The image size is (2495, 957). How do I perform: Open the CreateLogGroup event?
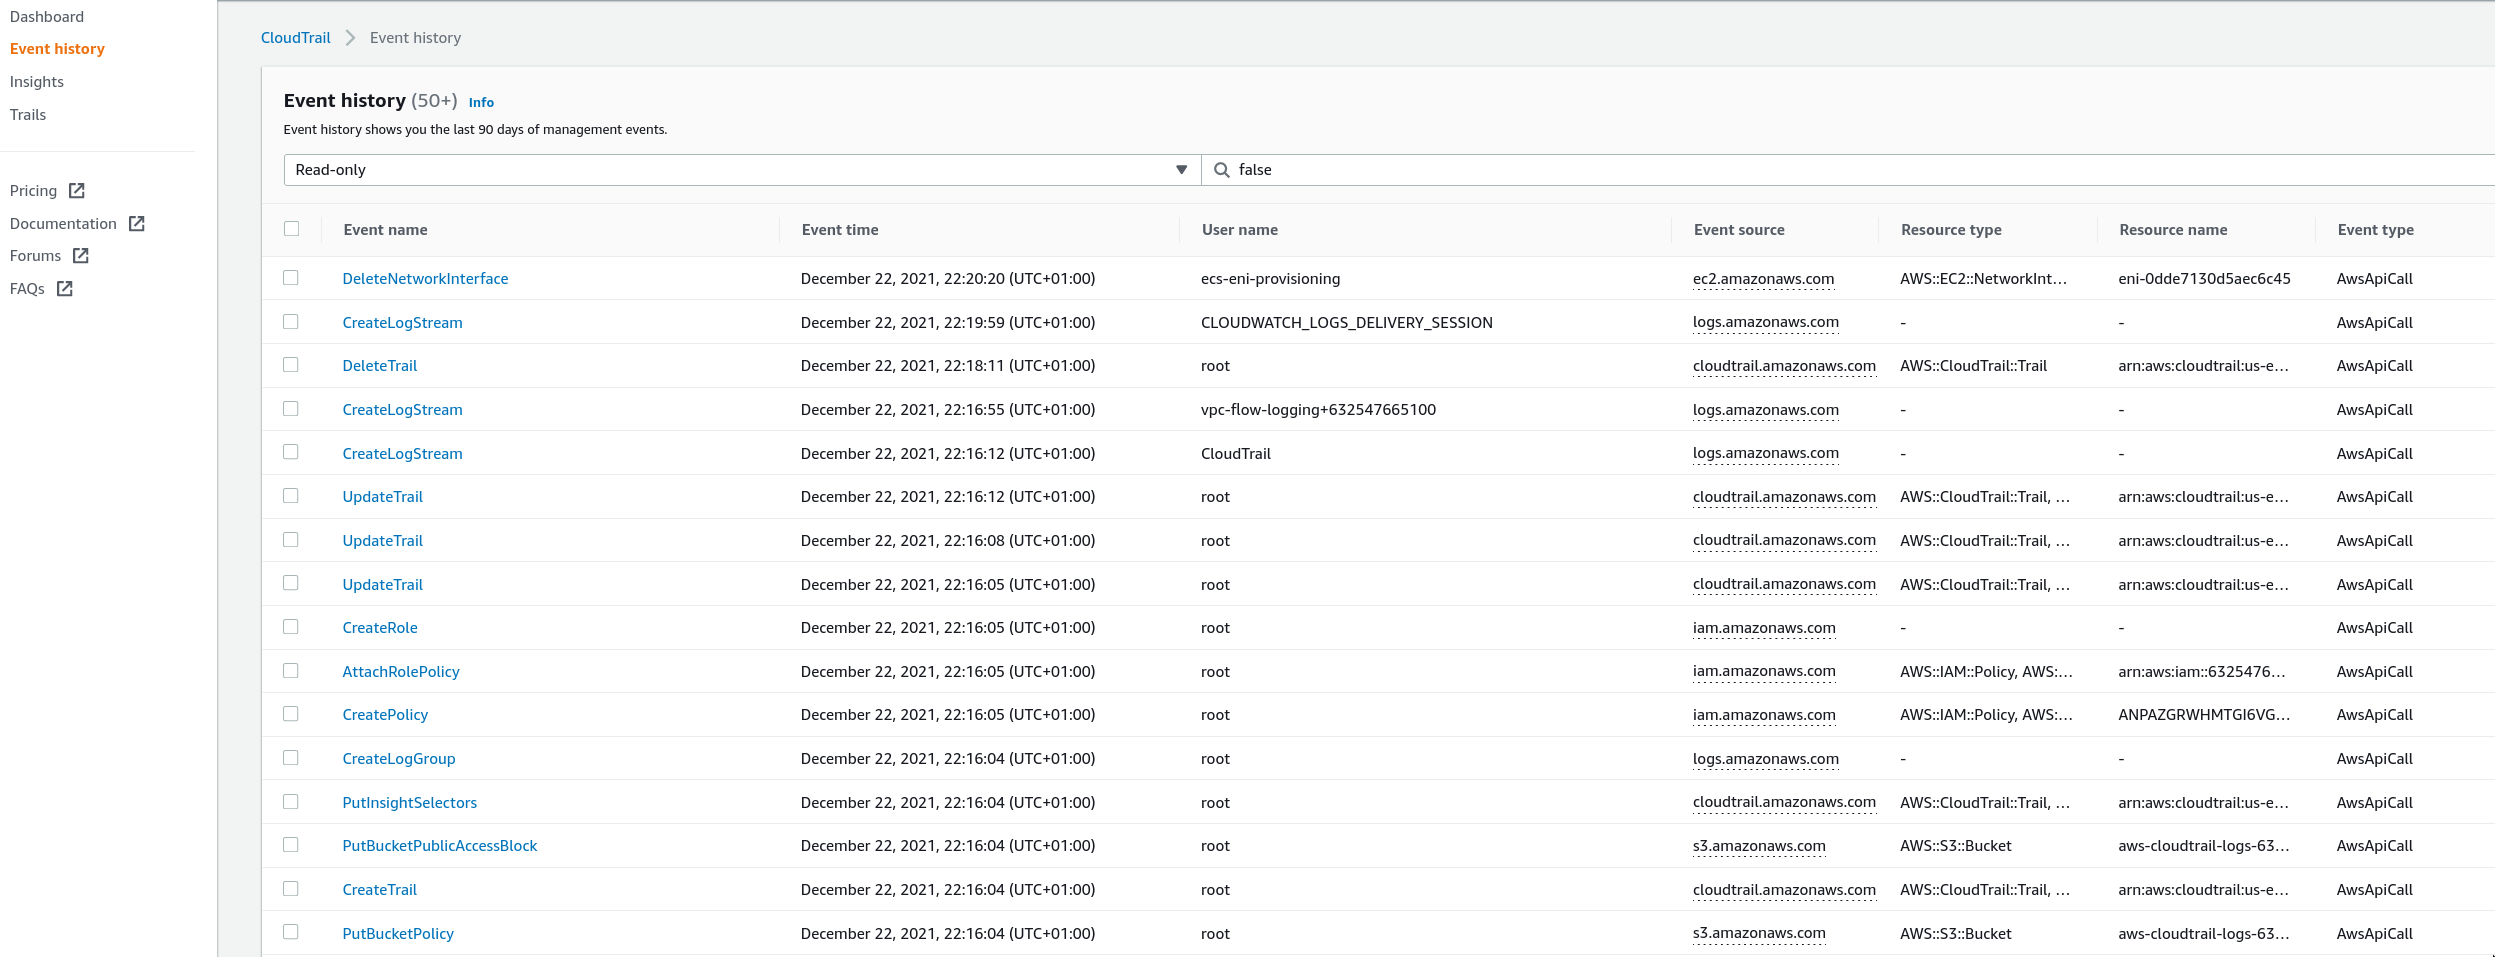[x=399, y=759]
